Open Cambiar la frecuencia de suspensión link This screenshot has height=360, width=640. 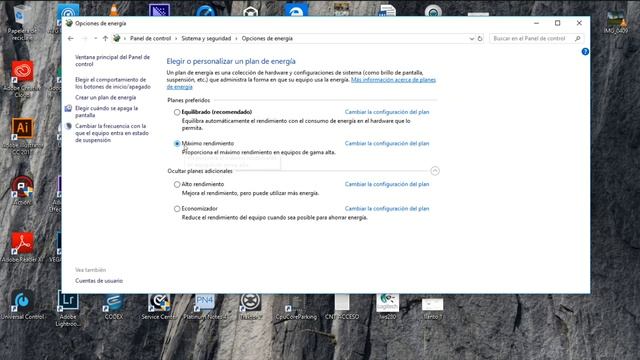click(x=112, y=133)
